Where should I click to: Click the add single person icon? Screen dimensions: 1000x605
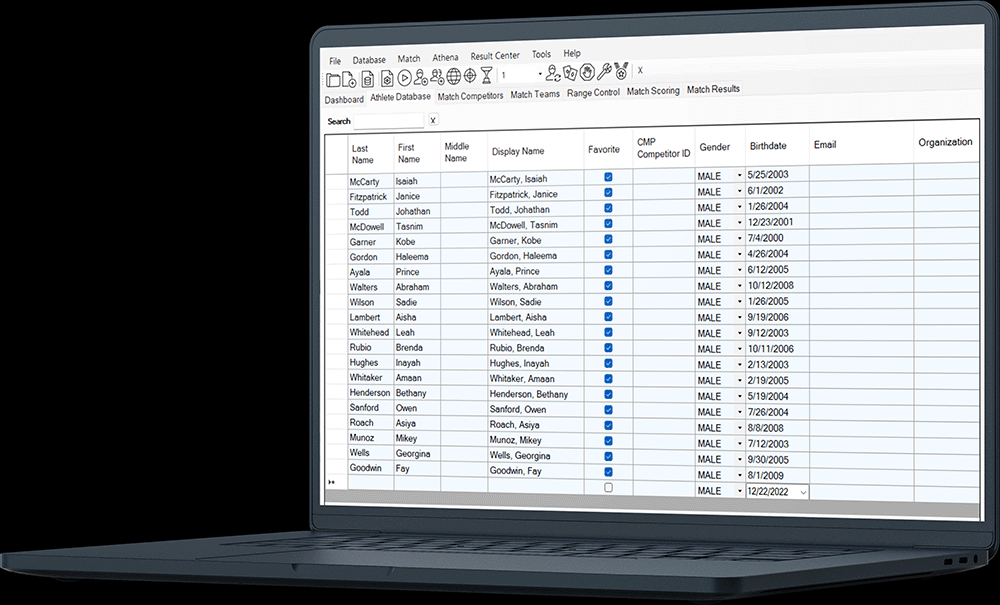[x=420, y=77]
